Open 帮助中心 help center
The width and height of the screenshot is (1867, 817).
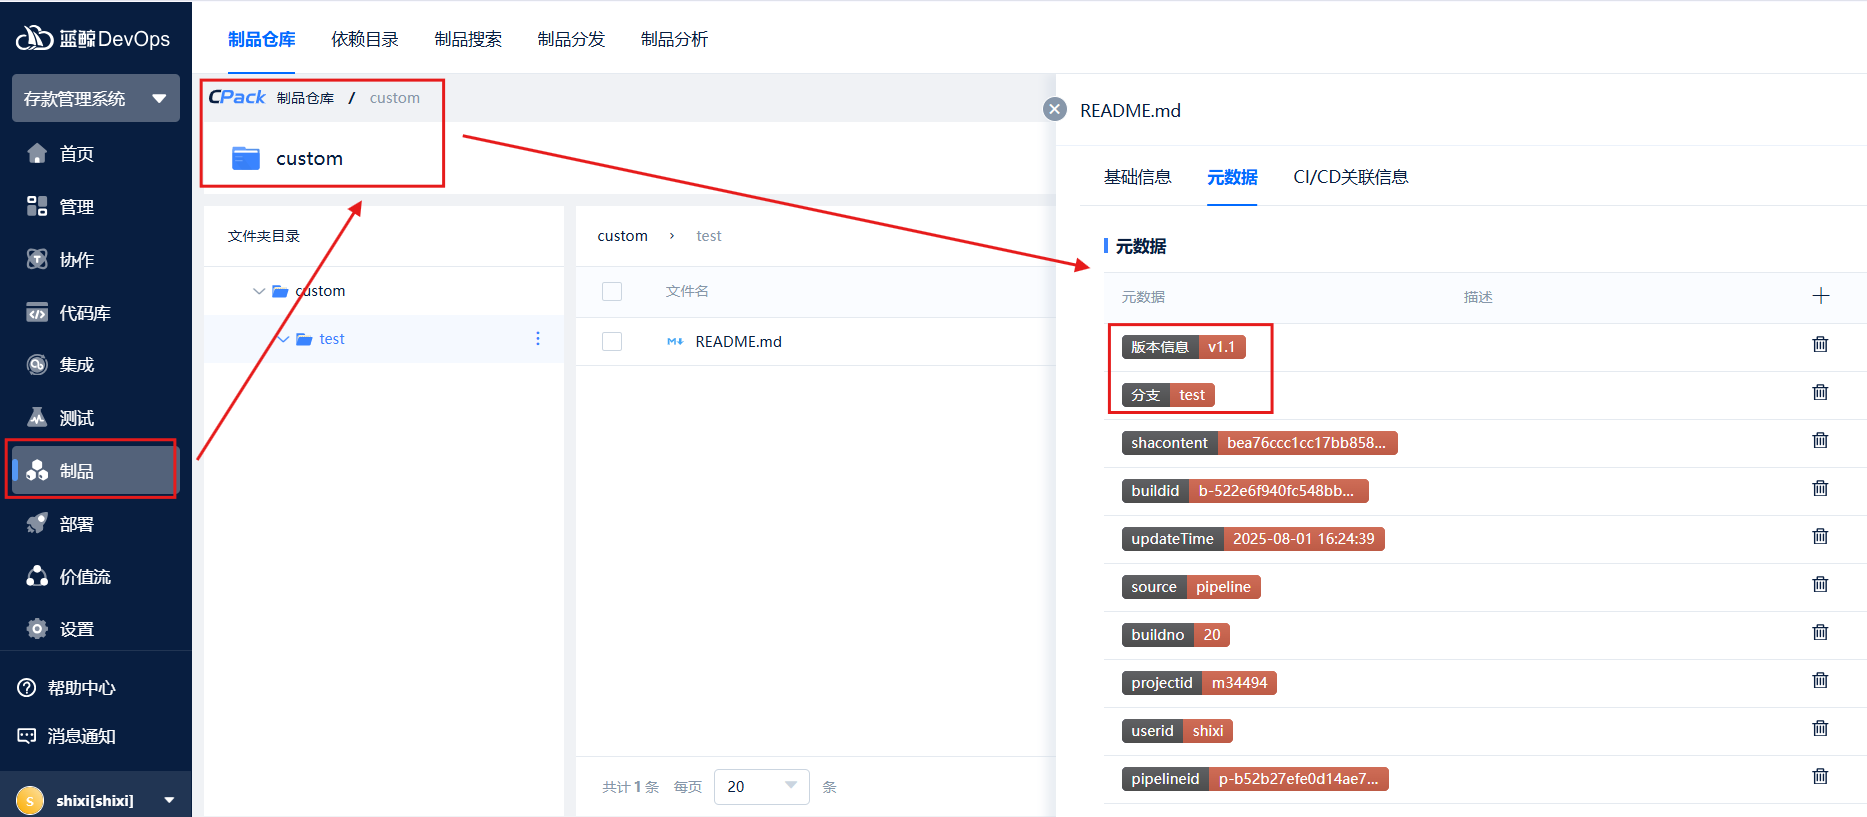point(80,688)
